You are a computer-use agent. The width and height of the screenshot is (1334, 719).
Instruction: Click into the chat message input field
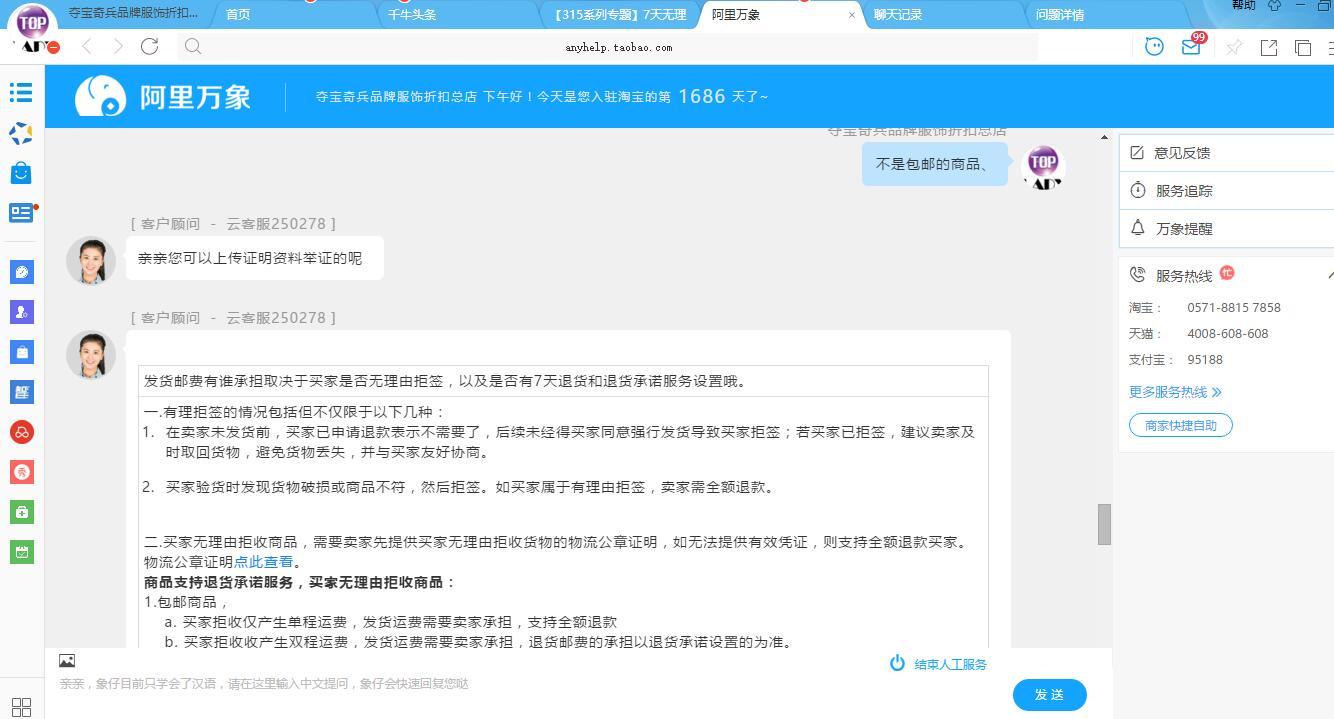[x=530, y=684]
